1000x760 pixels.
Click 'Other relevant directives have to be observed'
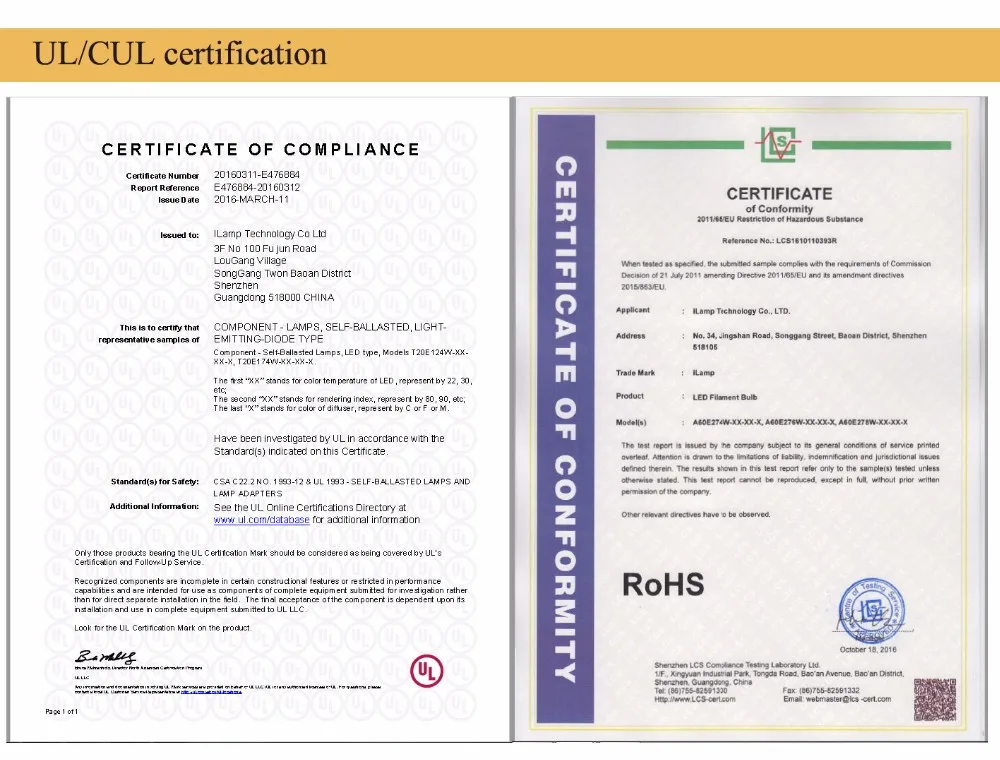point(696,515)
